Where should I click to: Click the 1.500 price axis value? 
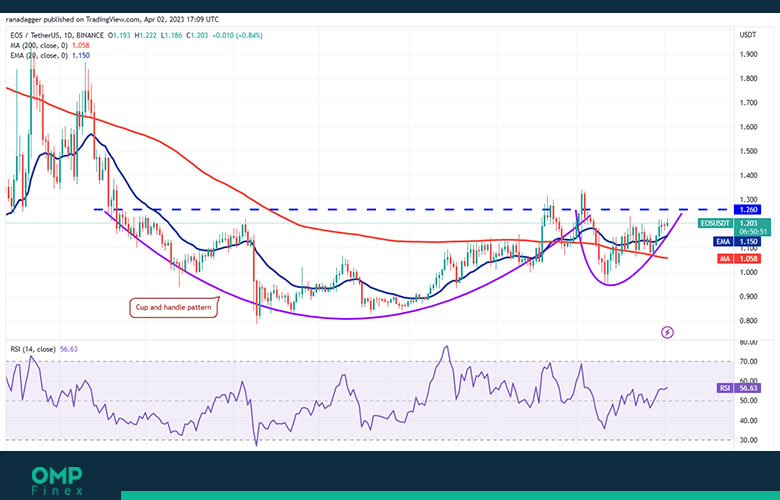click(748, 151)
